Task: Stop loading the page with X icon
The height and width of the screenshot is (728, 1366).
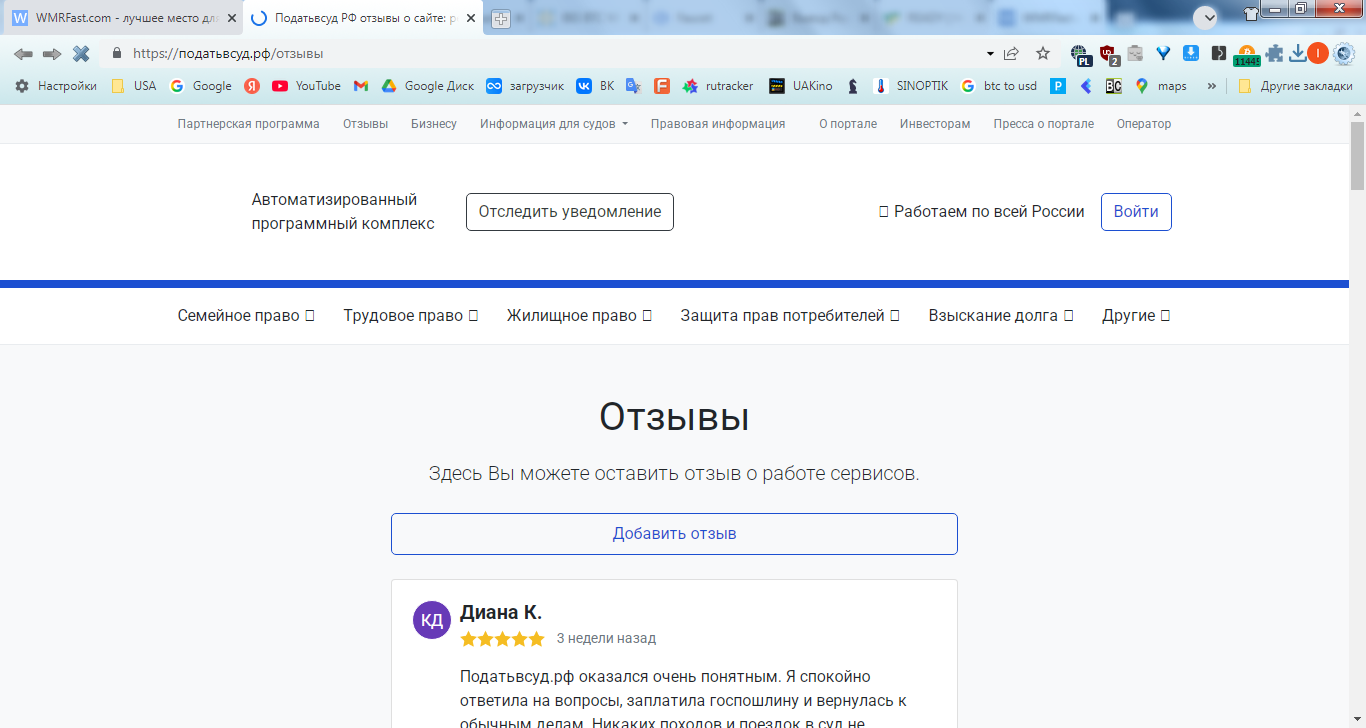Action: 81,54
